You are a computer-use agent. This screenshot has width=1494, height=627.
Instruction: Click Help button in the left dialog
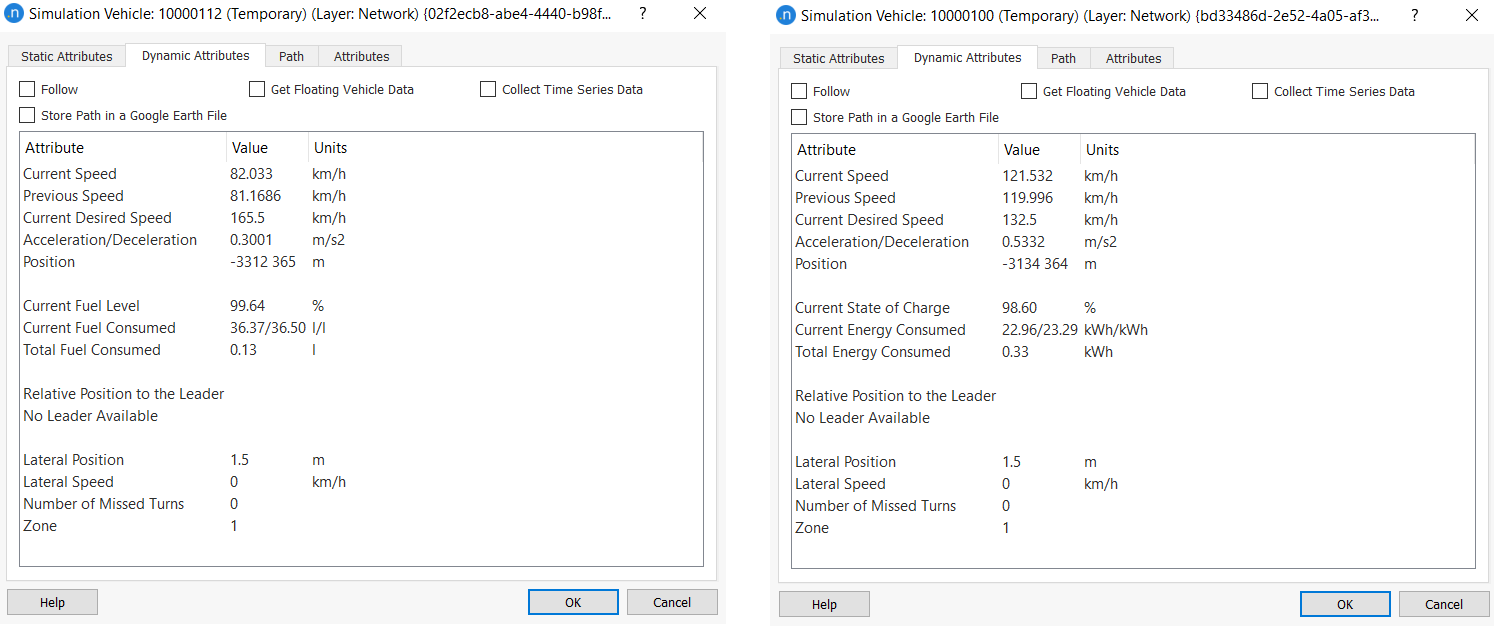point(52,602)
